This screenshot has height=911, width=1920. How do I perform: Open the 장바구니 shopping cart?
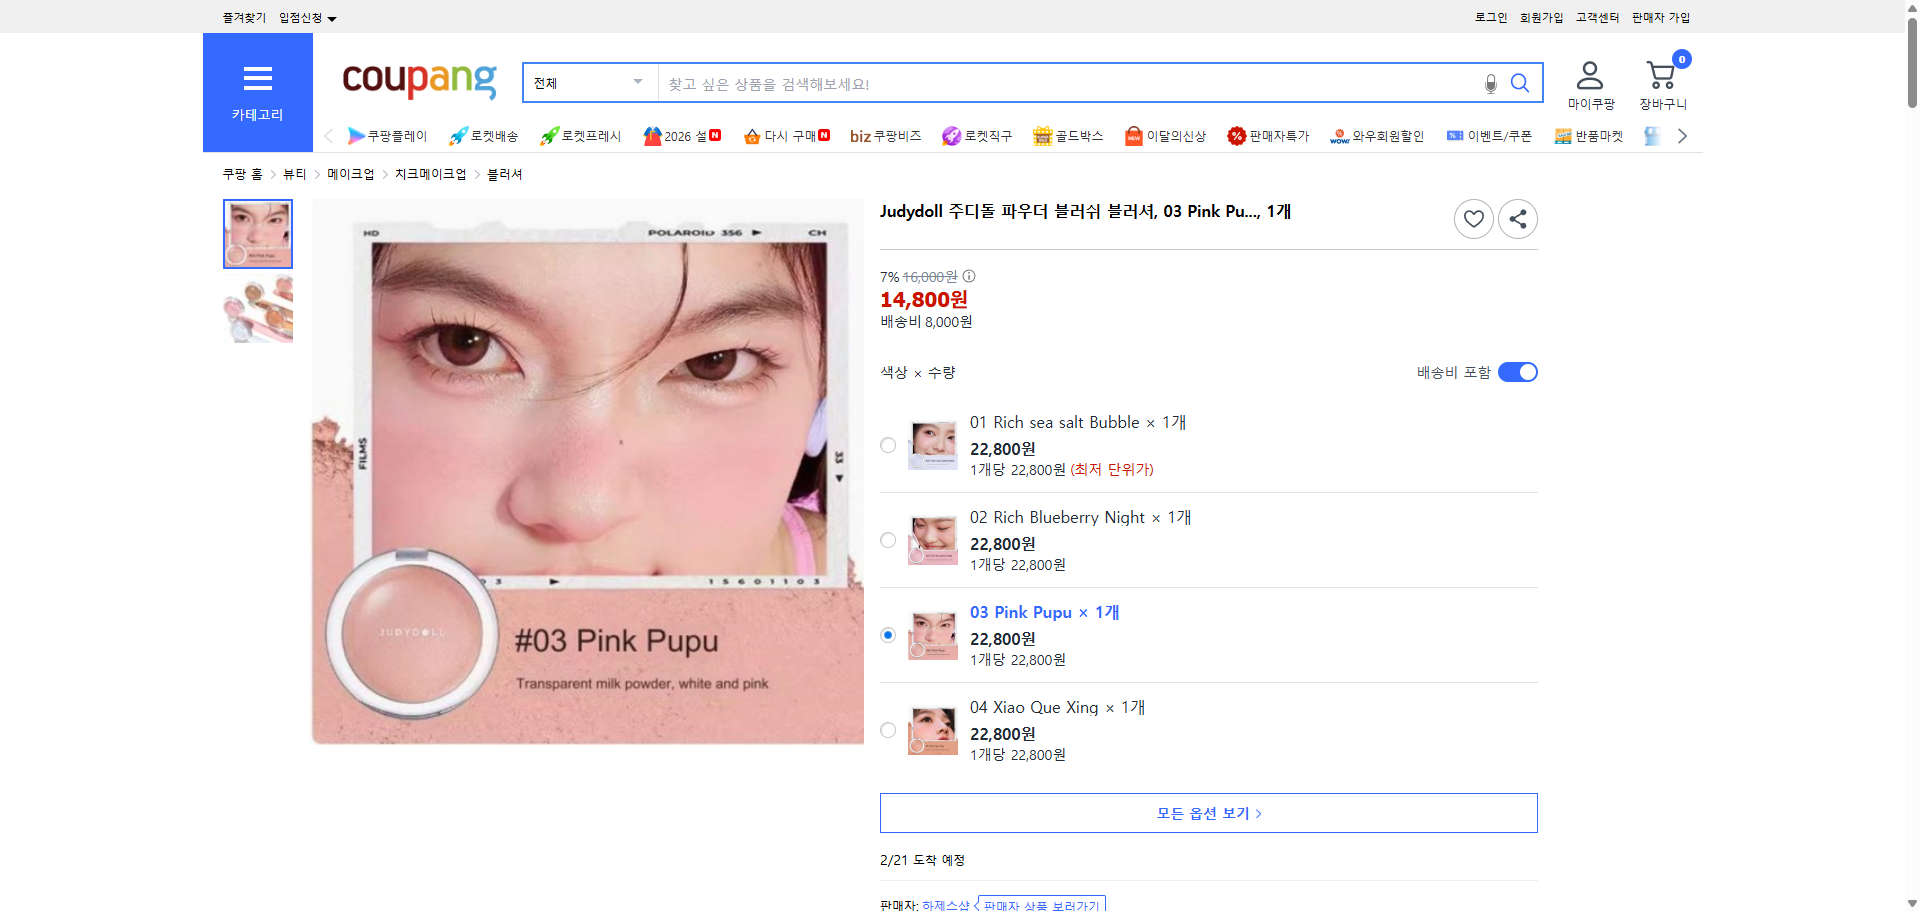(1661, 82)
